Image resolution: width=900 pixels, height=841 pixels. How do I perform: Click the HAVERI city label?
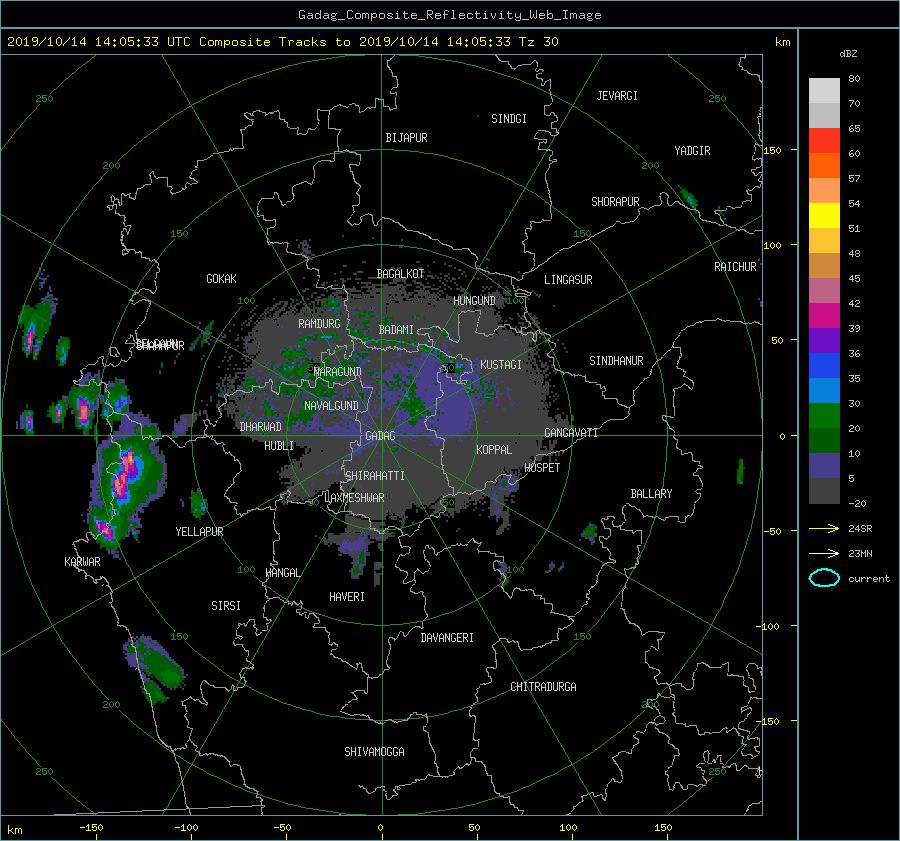click(347, 597)
